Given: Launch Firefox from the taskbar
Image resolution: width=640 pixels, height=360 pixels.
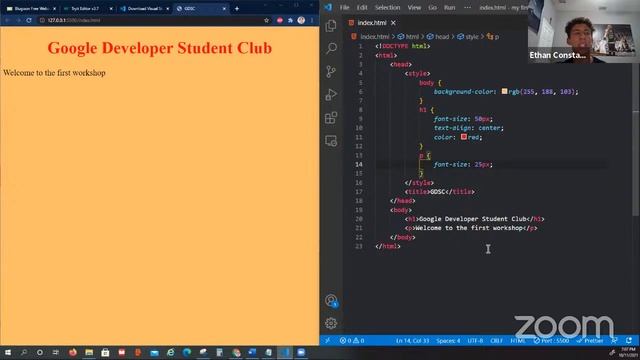Looking at the screenshot, I should [73, 352].
